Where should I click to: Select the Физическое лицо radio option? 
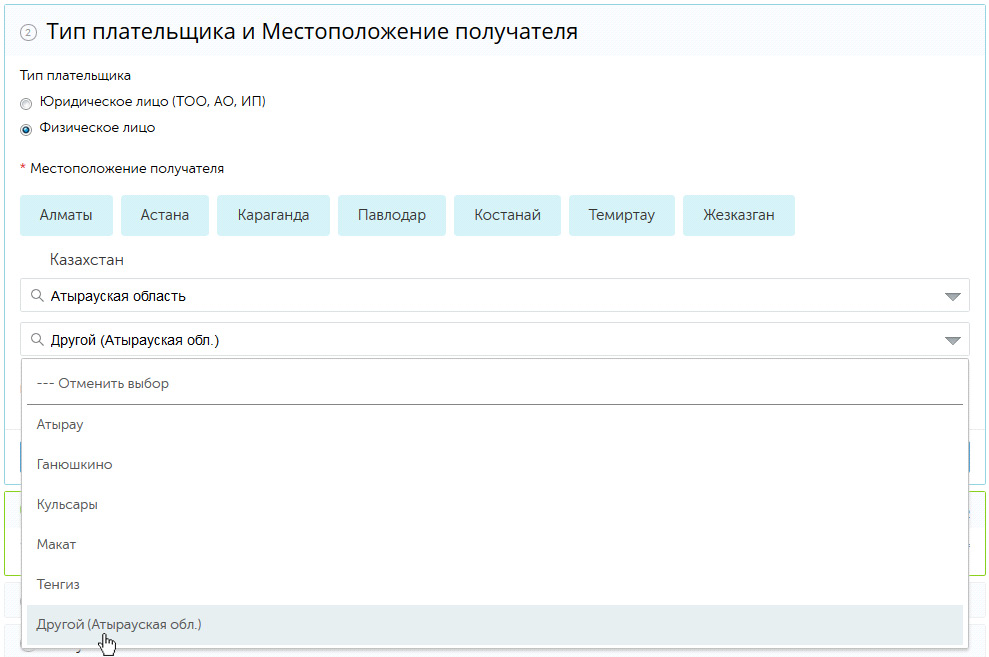coord(26,129)
